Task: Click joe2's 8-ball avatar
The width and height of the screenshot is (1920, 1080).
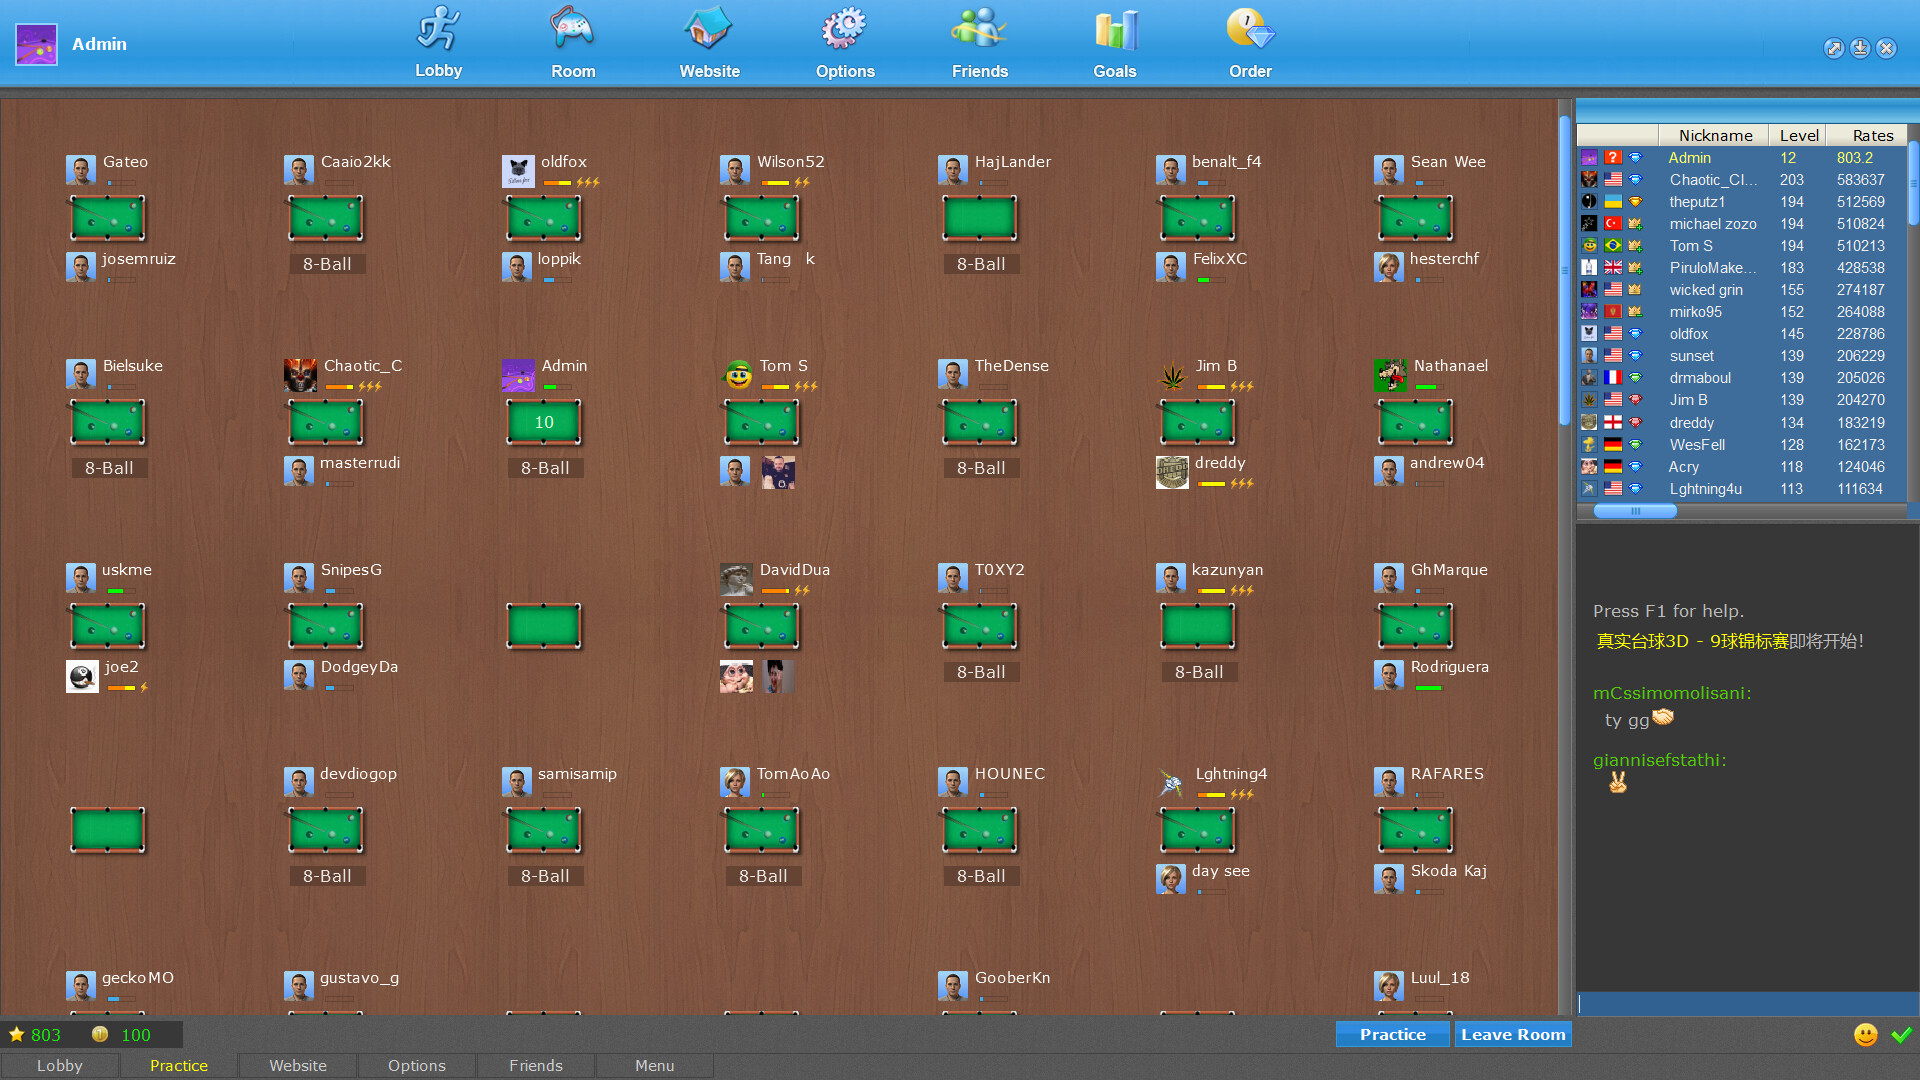Action: point(82,677)
